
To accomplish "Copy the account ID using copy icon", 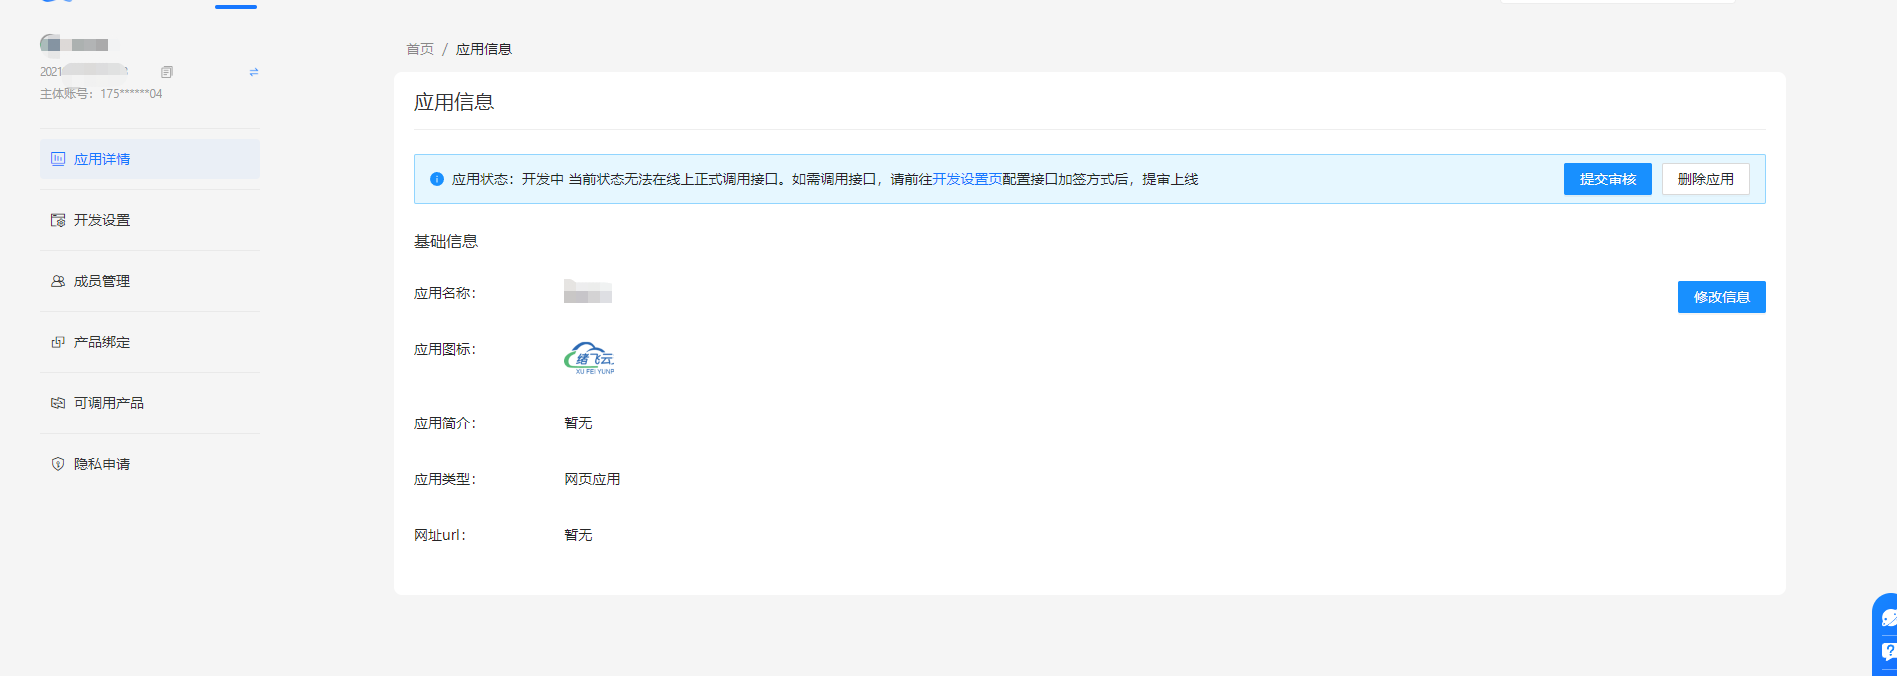I will pyautogui.click(x=167, y=72).
